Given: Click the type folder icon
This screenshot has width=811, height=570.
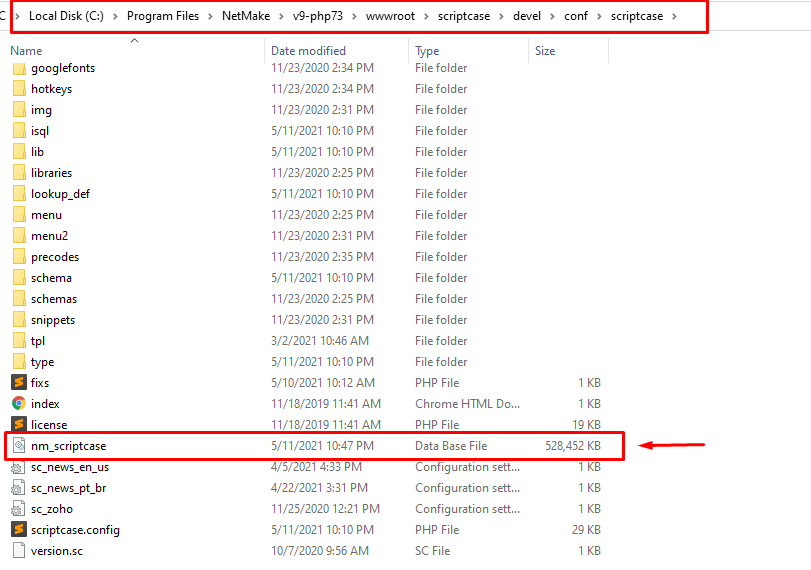Looking at the screenshot, I should (x=19, y=362).
